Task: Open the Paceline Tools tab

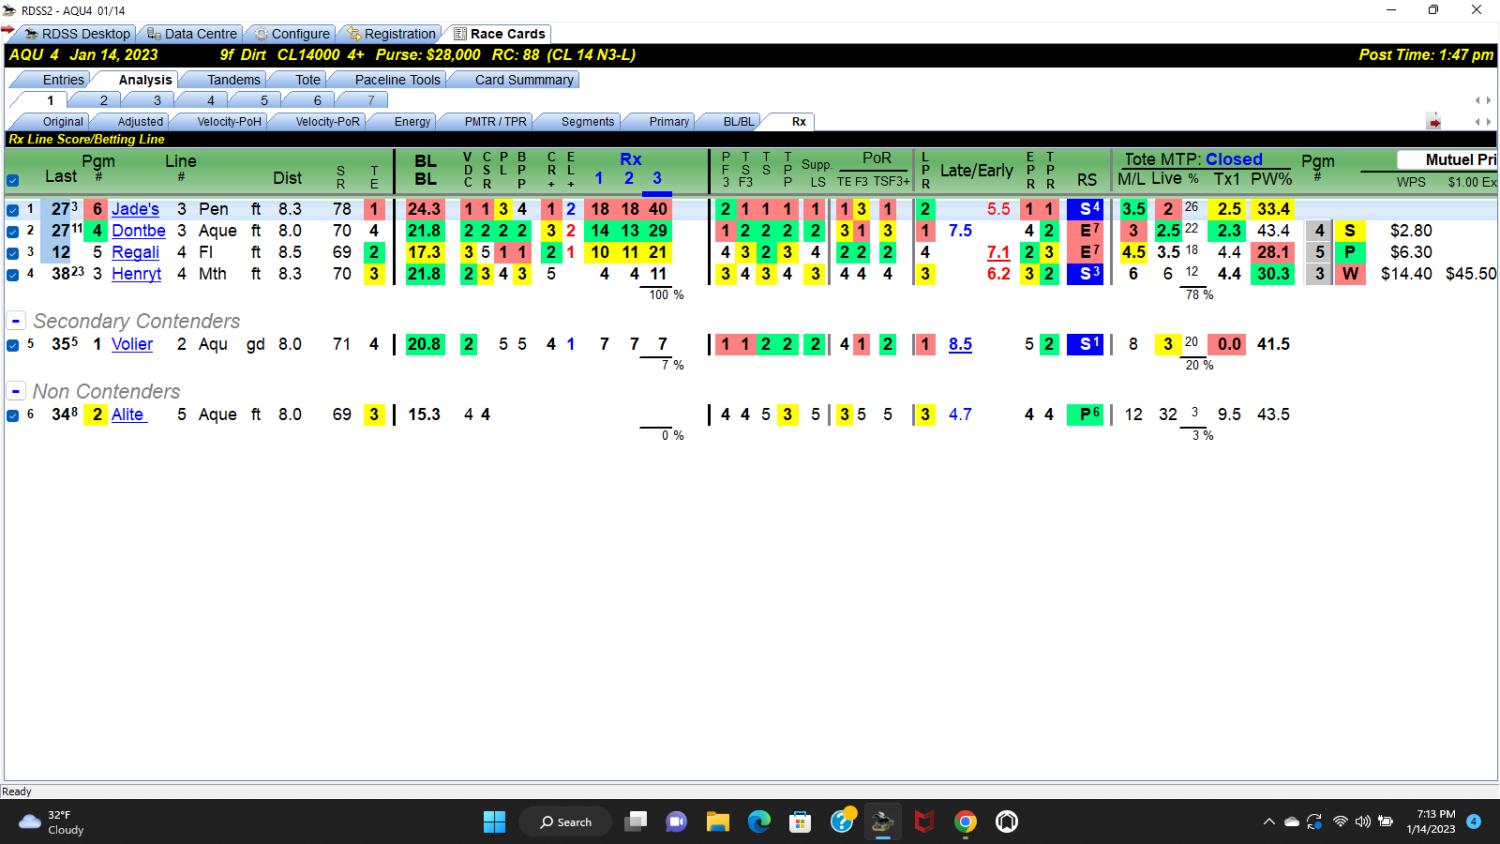Action: click(x=397, y=79)
